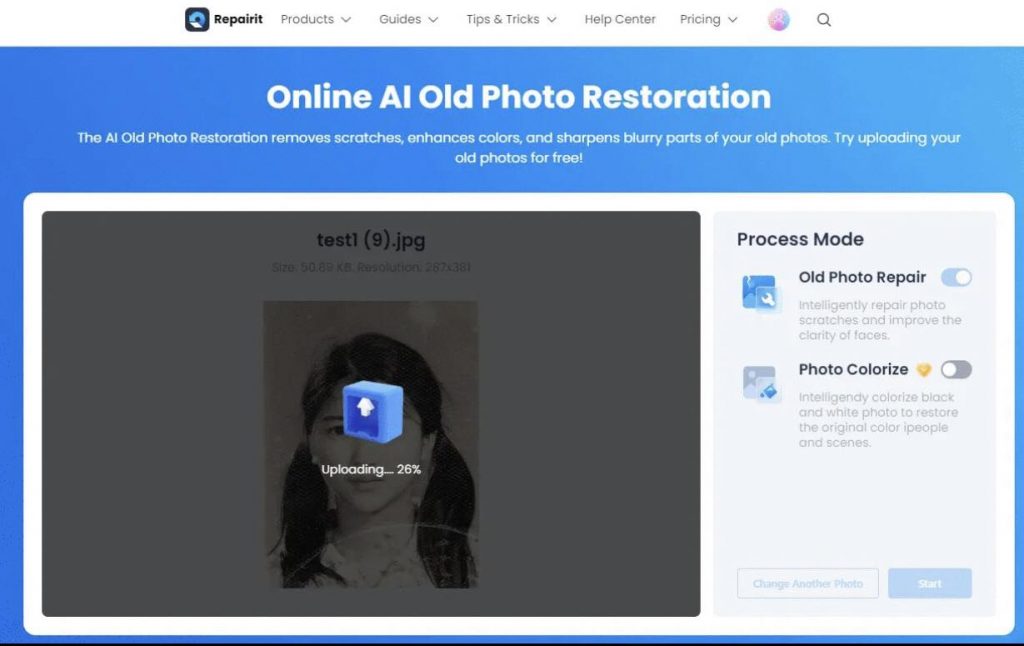Click the search magnifier icon

click(824, 20)
